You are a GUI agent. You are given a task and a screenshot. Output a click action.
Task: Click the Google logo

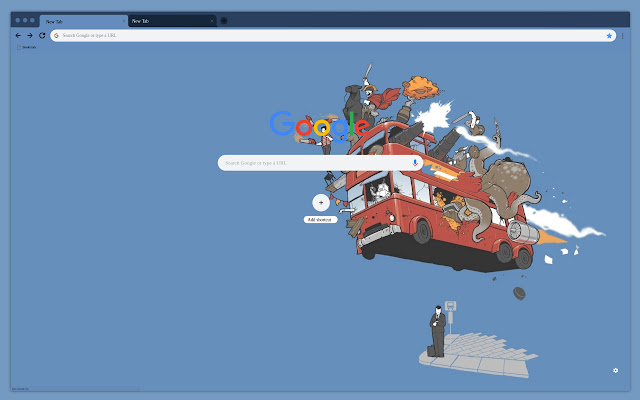(x=320, y=125)
